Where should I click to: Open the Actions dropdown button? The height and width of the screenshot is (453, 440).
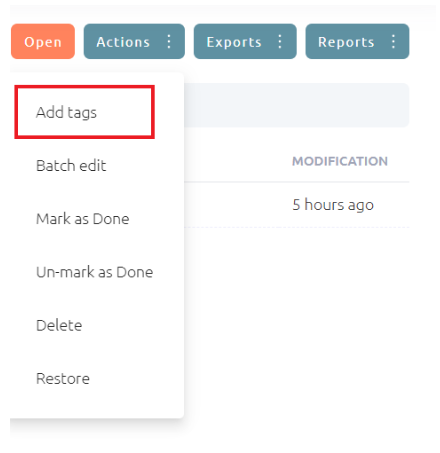coord(134,42)
